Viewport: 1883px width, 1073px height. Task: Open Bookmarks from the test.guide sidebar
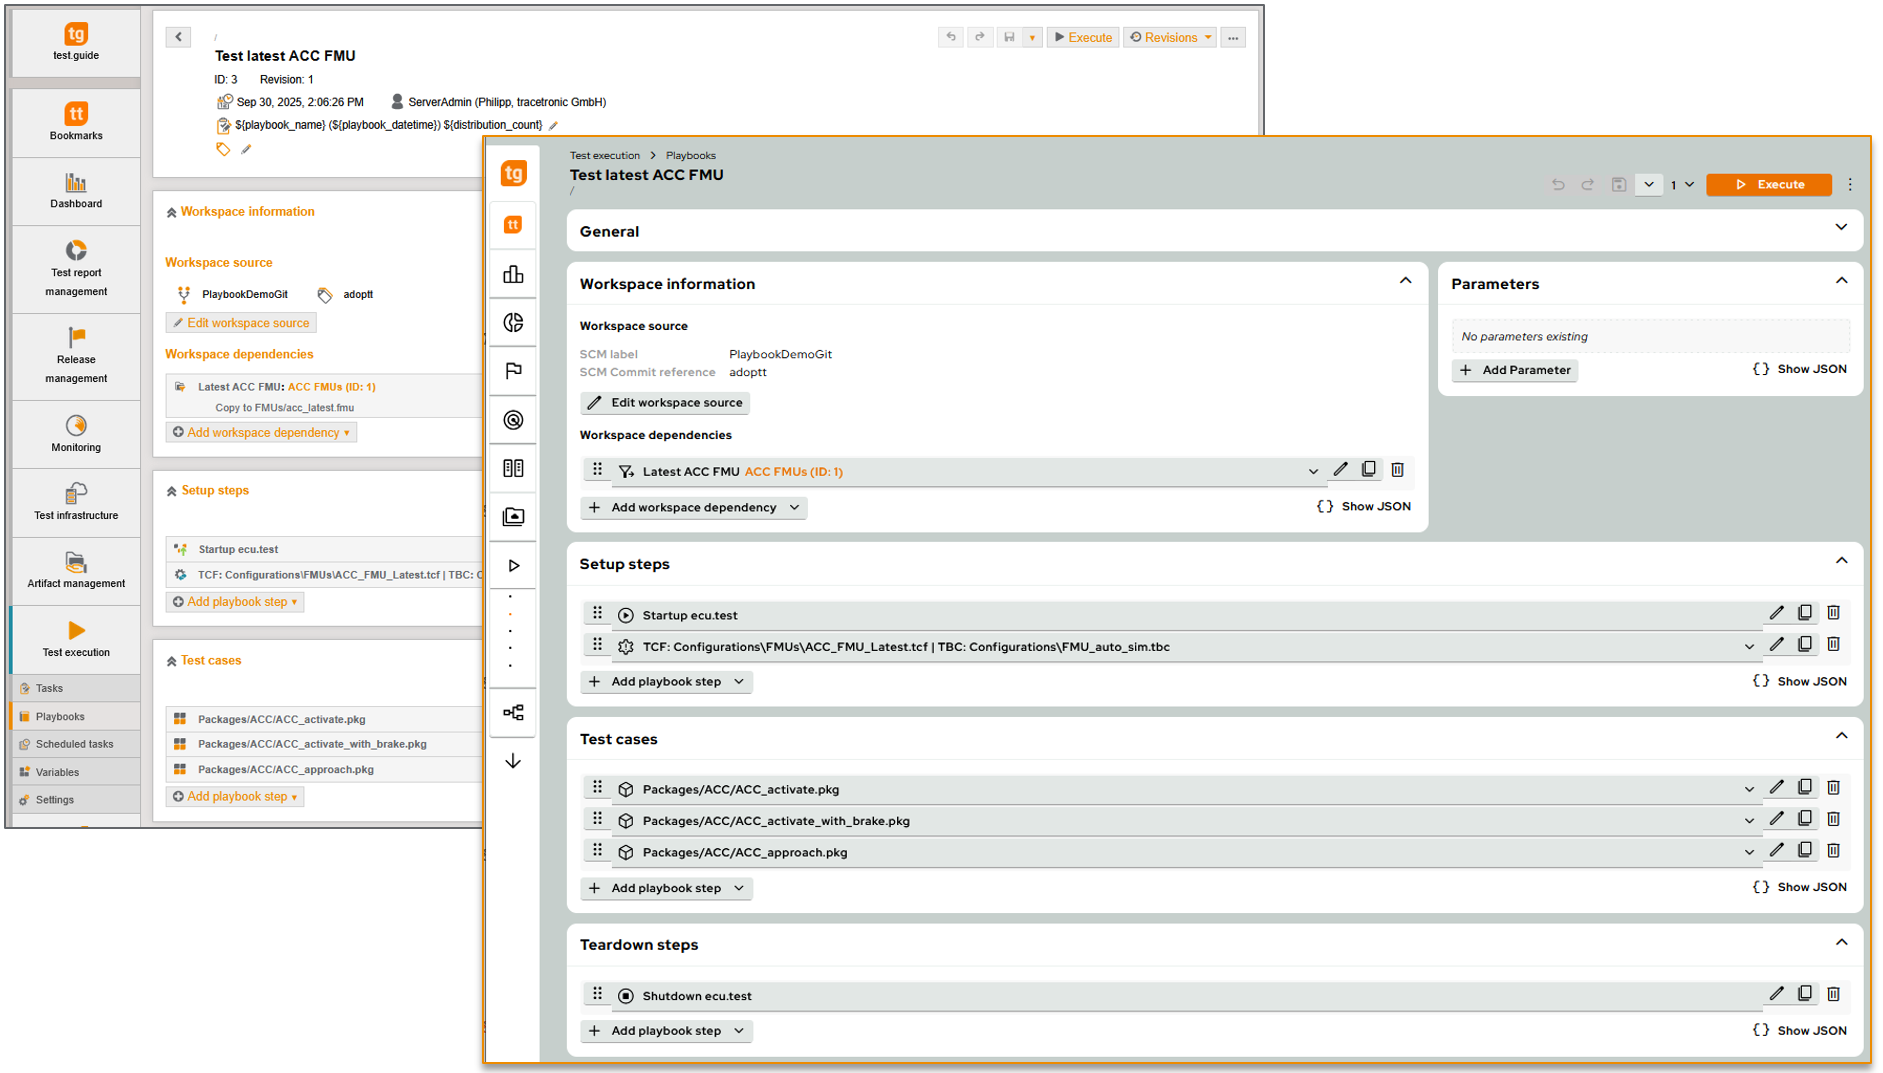tap(75, 122)
